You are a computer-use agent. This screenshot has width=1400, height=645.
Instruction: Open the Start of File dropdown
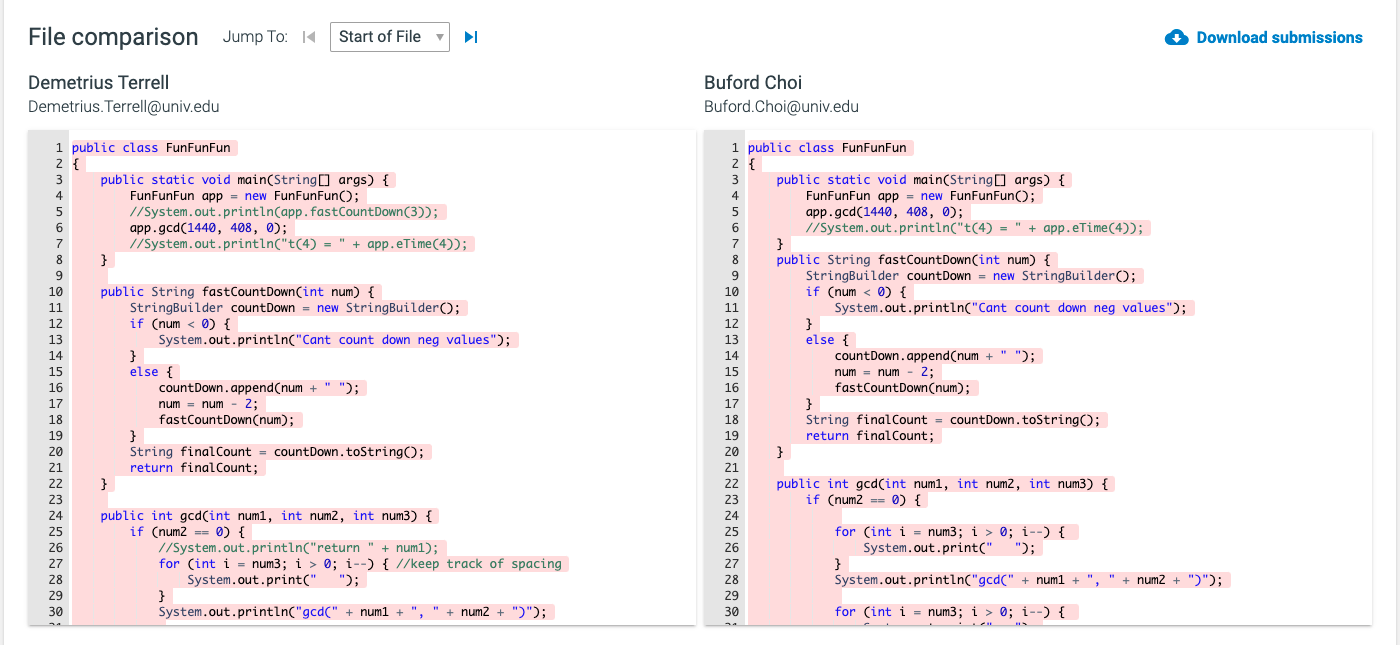tap(389, 37)
